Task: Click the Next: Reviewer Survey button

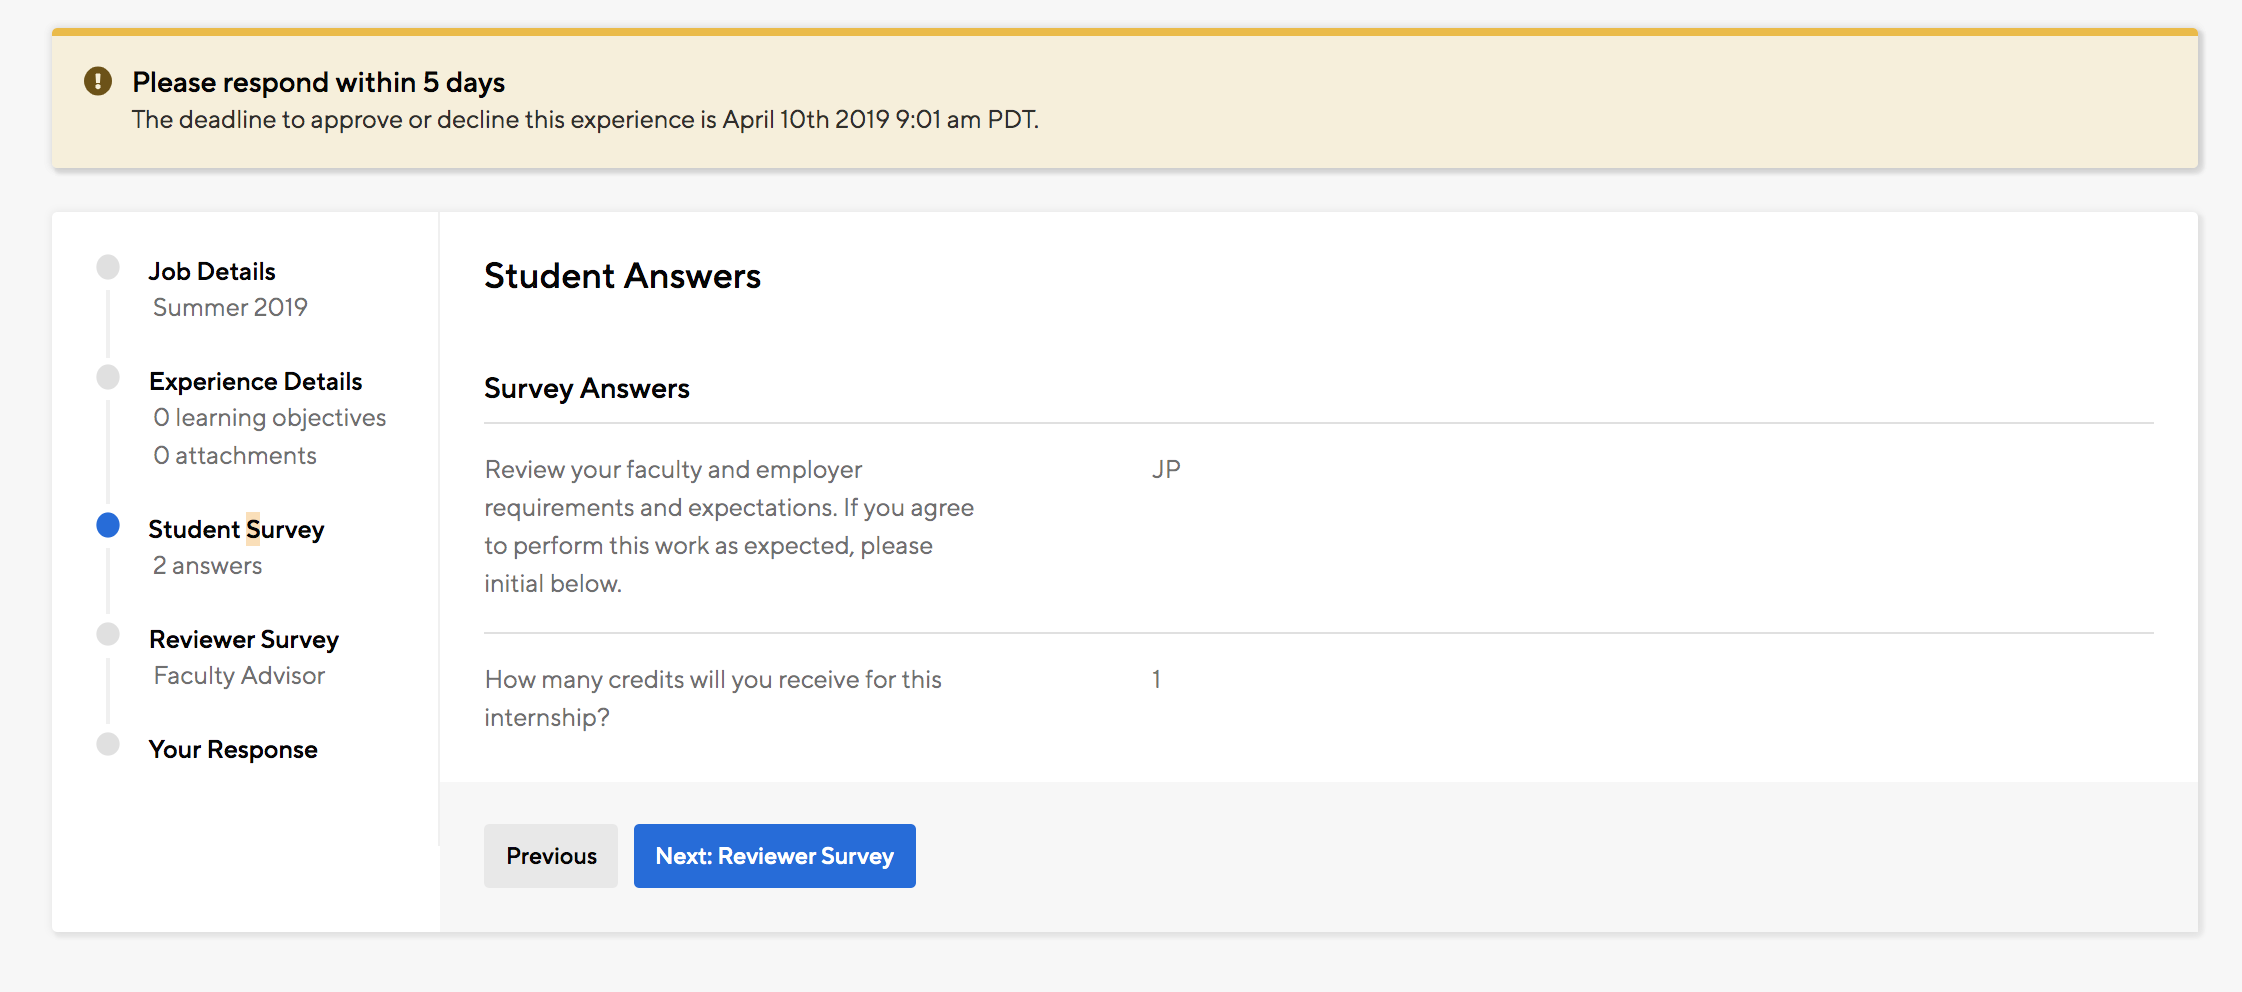Action: click(774, 856)
